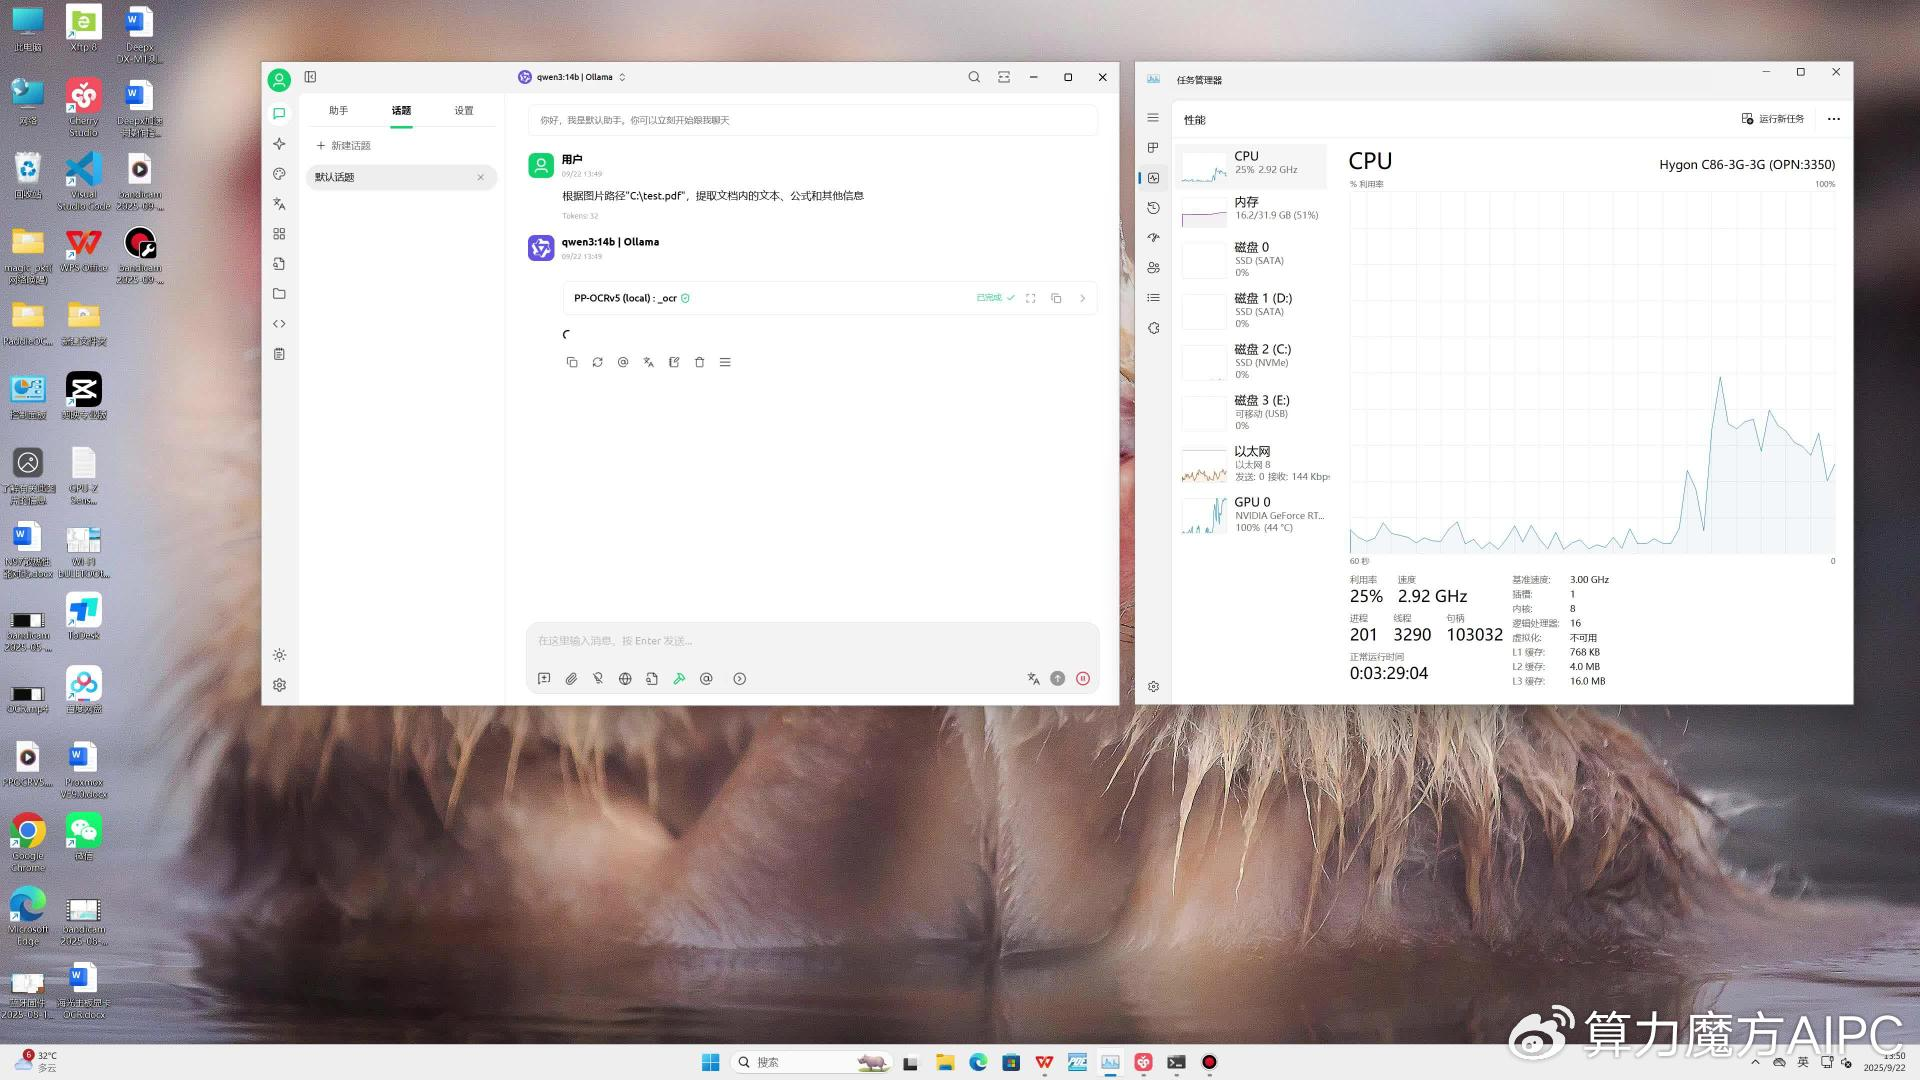Open the qwen3:14b | Ollama model selector
1920x1080 pixels.
tap(573, 77)
